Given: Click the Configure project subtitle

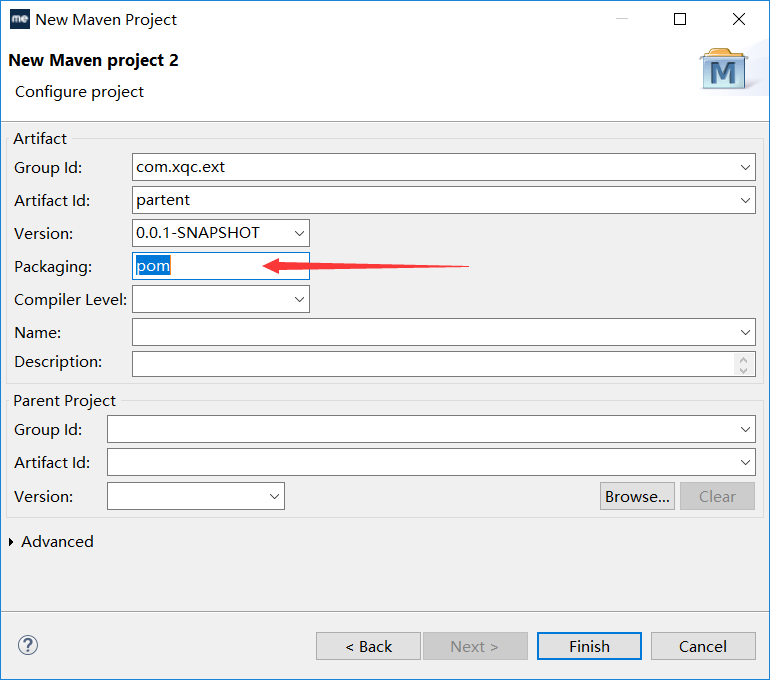Looking at the screenshot, I should [79, 92].
